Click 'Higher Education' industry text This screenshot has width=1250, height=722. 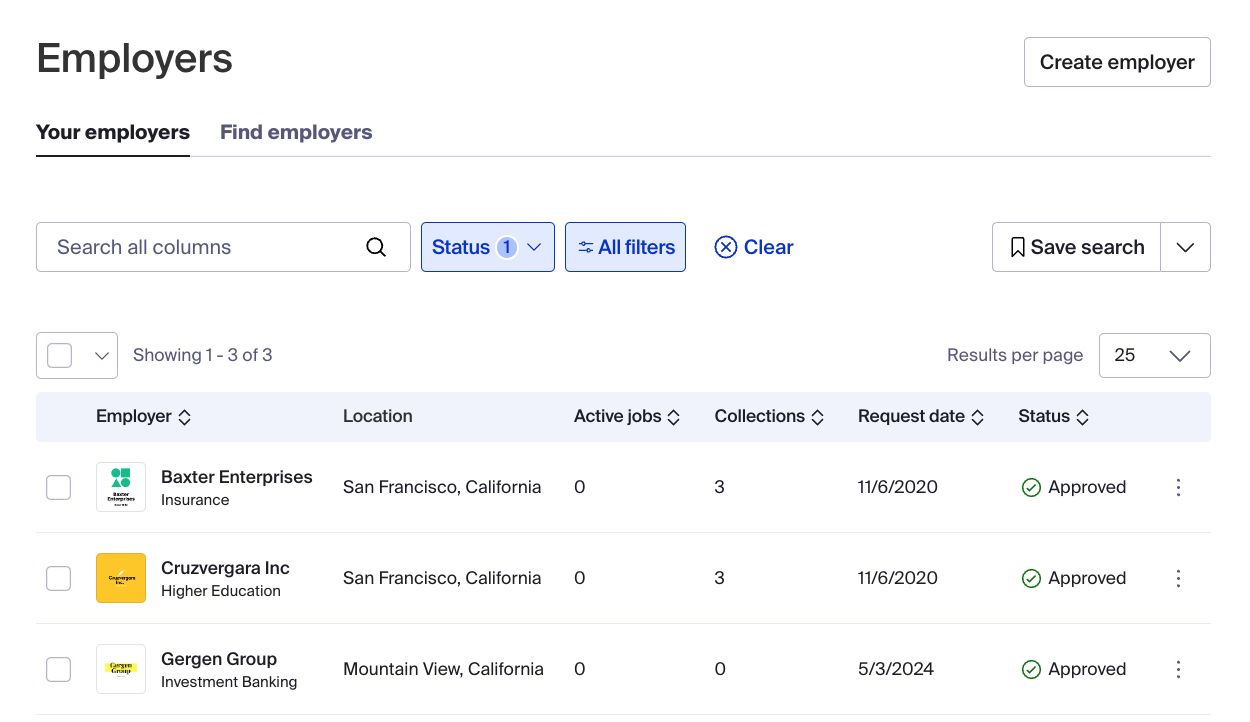[x=221, y=591]
